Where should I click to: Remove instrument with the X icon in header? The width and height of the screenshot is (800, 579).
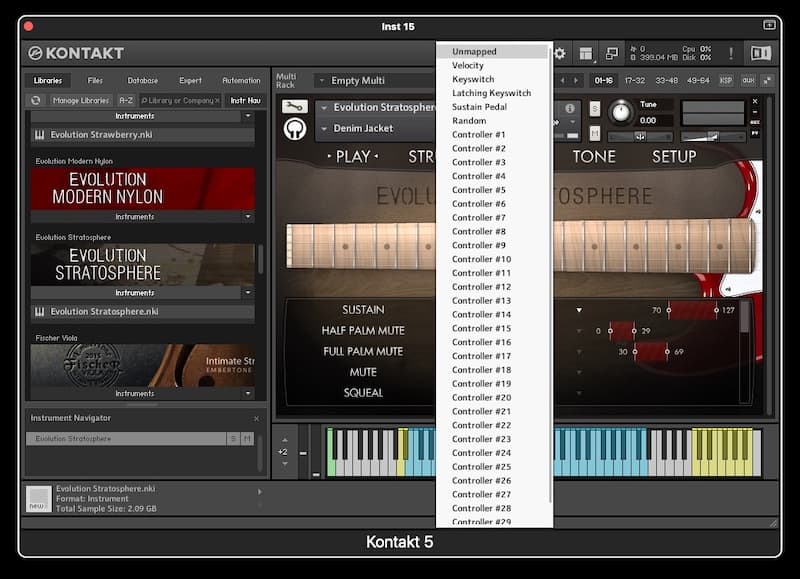755,101
